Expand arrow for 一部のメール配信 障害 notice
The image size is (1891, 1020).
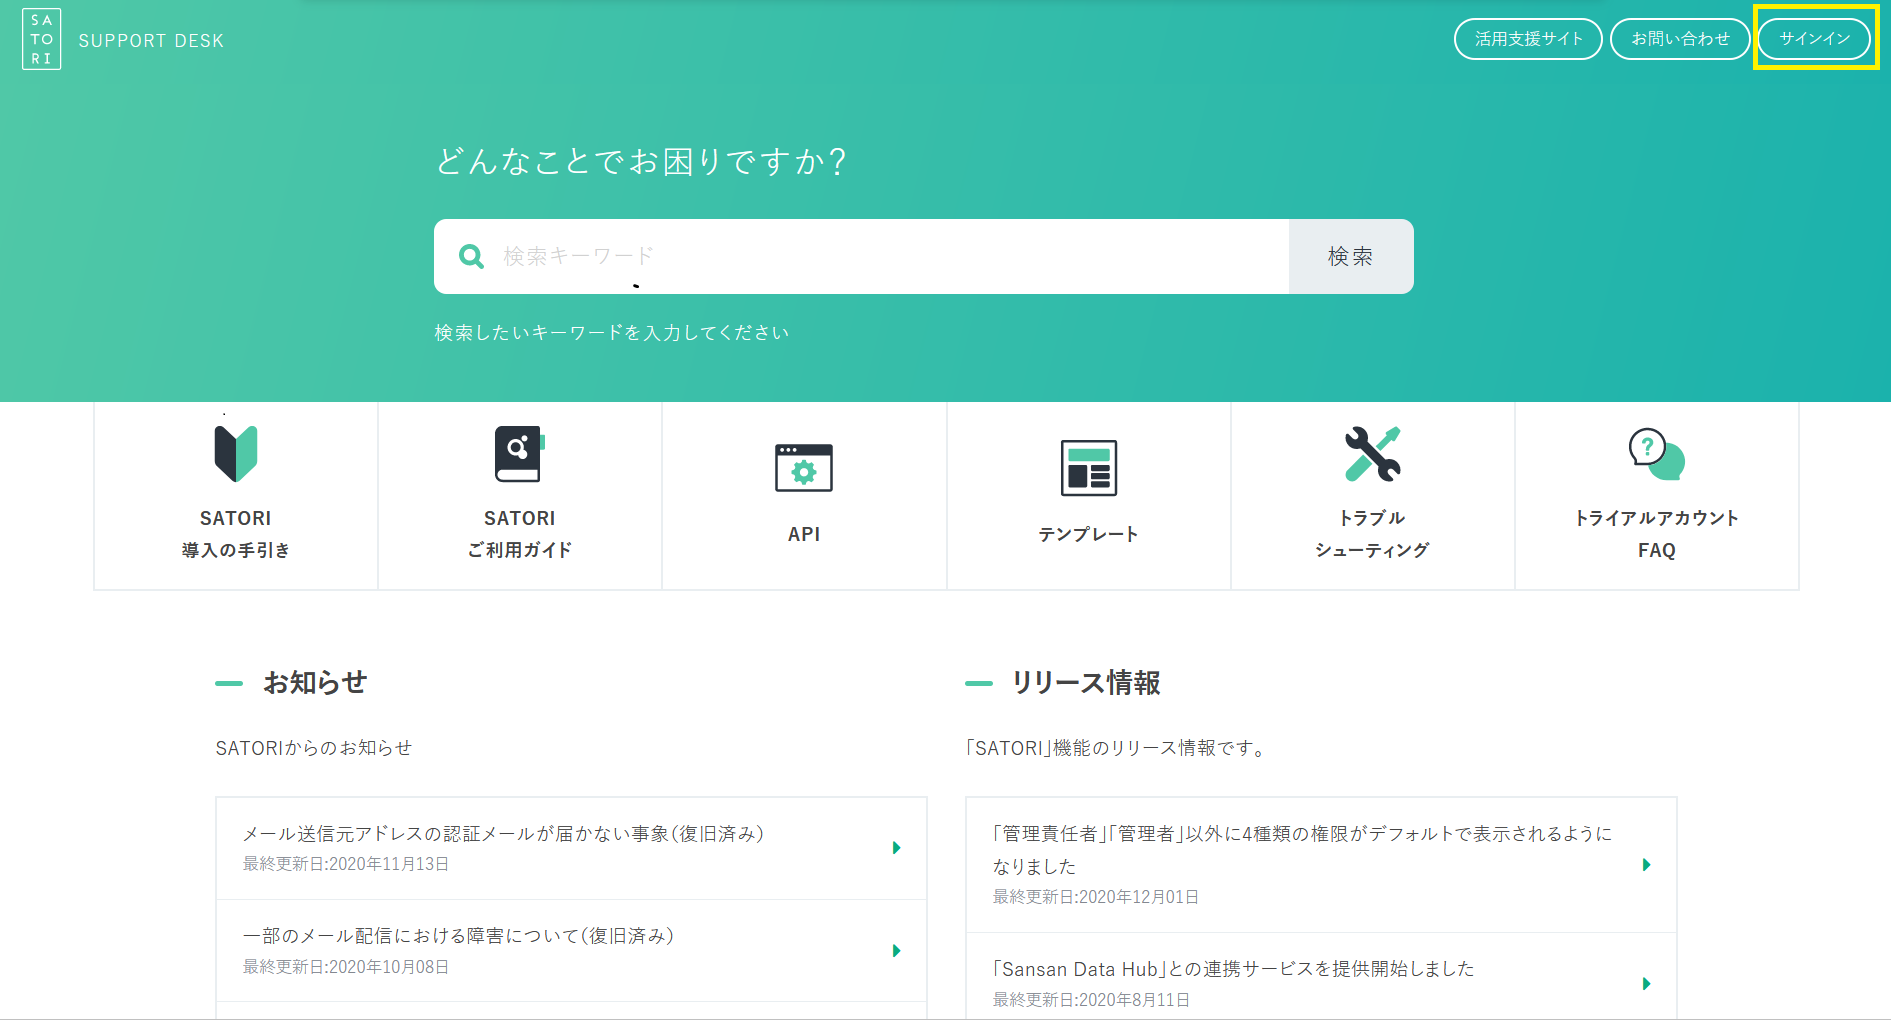pyautogui.click(x=896, y=951)
